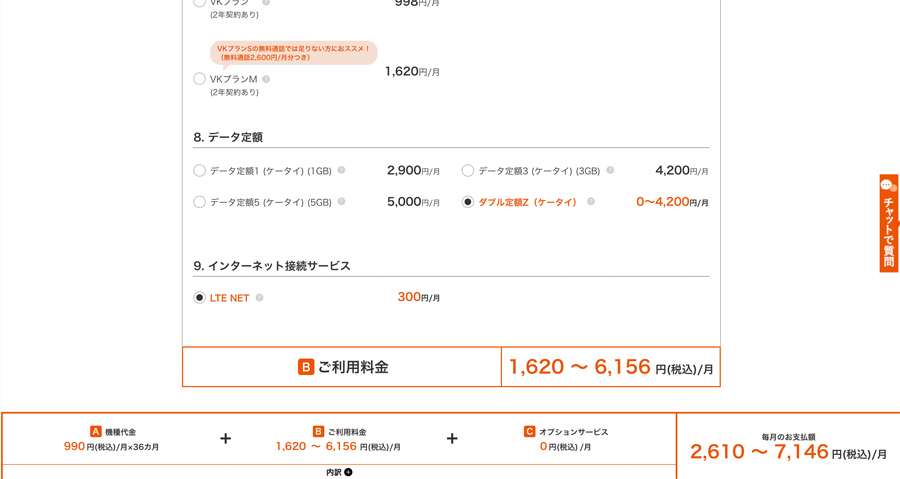The width and height of the screenshot is (900, 479).
Task: Click the 2,900円/月 price text
Action: 413,170
